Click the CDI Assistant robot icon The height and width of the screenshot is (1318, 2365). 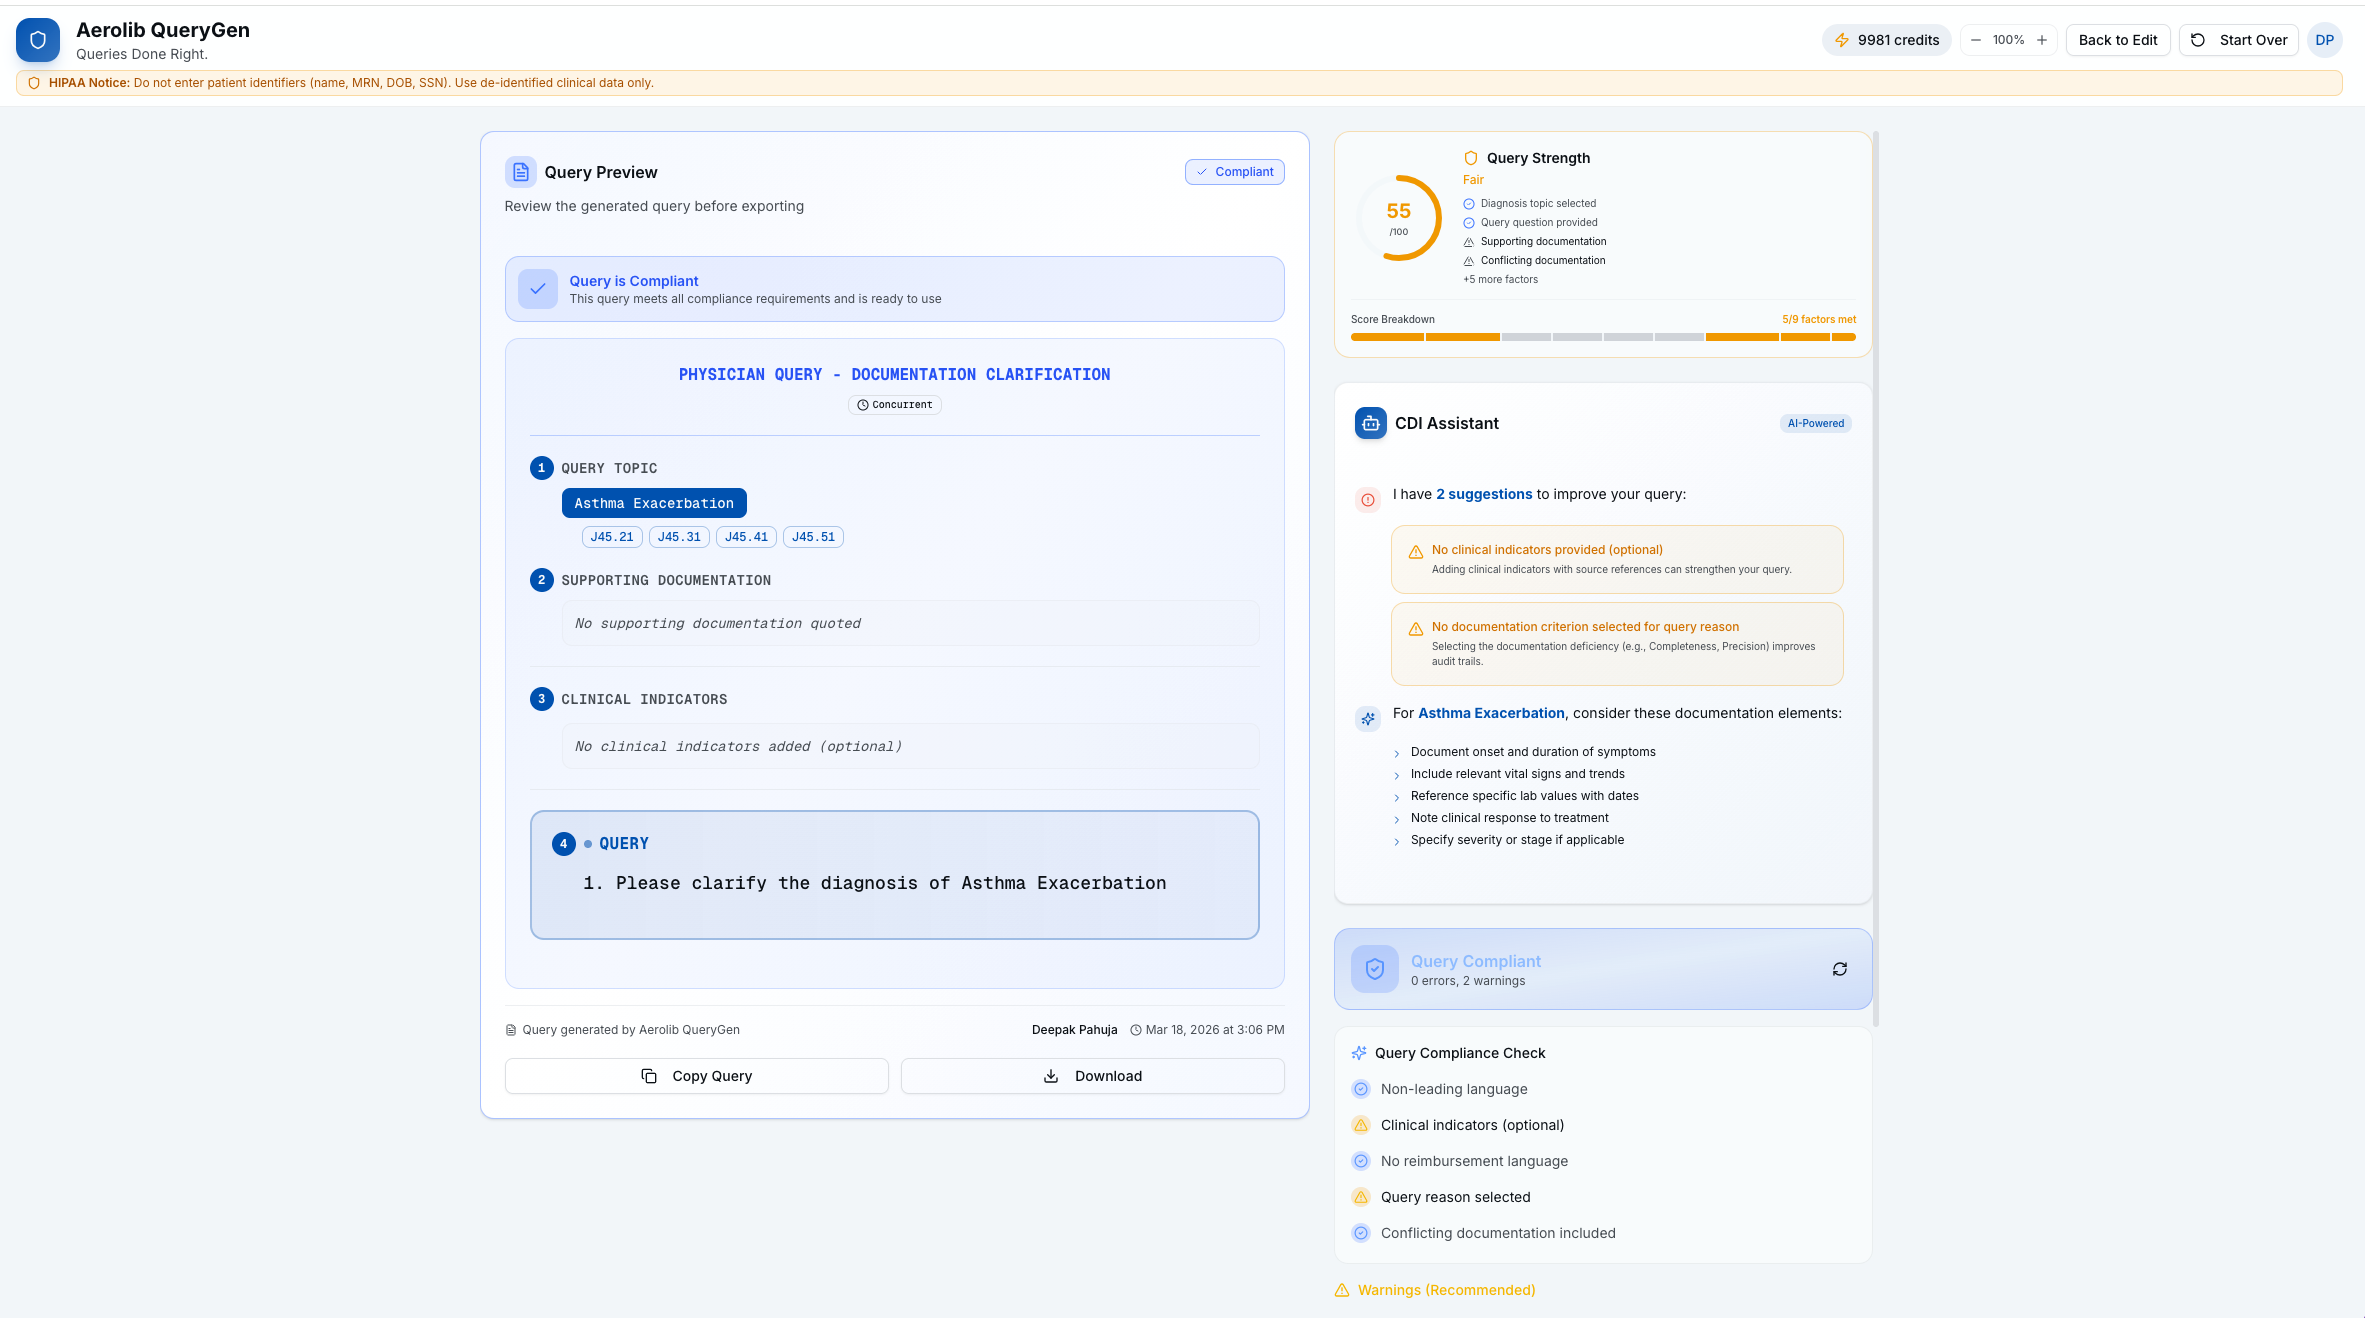(x=1370, y=423)
